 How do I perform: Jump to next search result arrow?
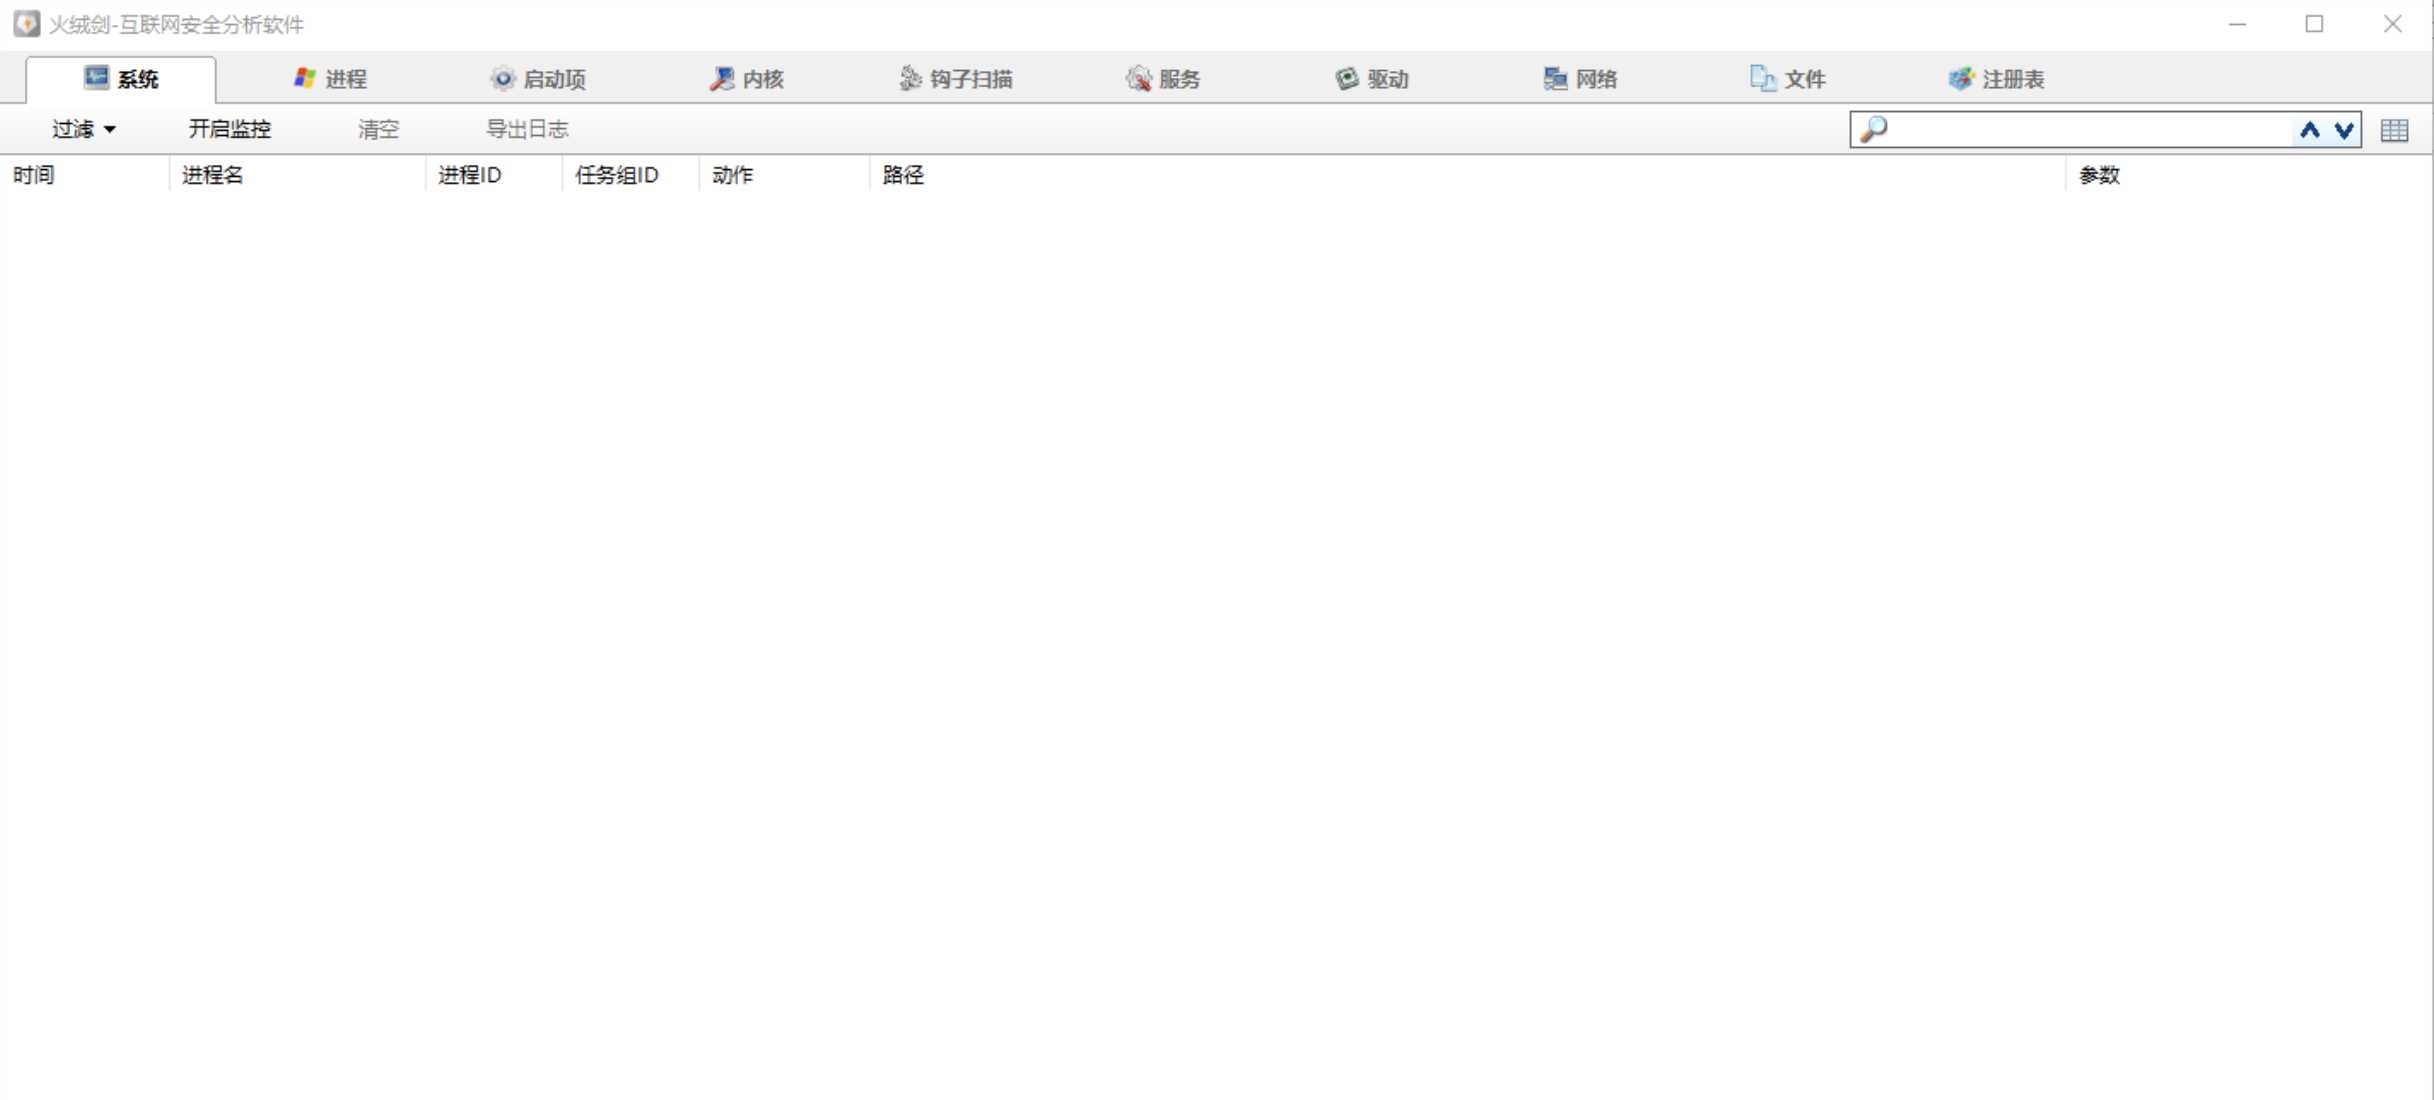point(2343,130)
